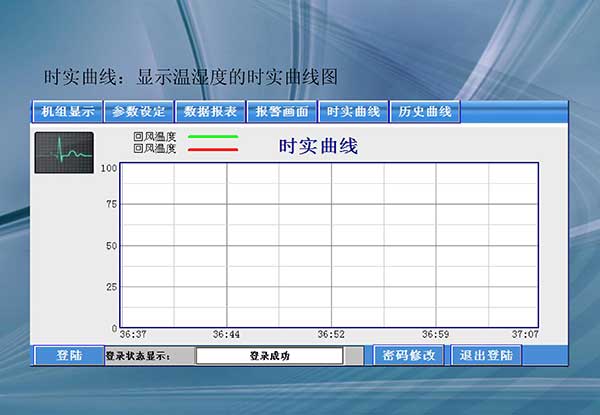
Task: Click the green legend line swatch
Action: [x=213, y=137]
